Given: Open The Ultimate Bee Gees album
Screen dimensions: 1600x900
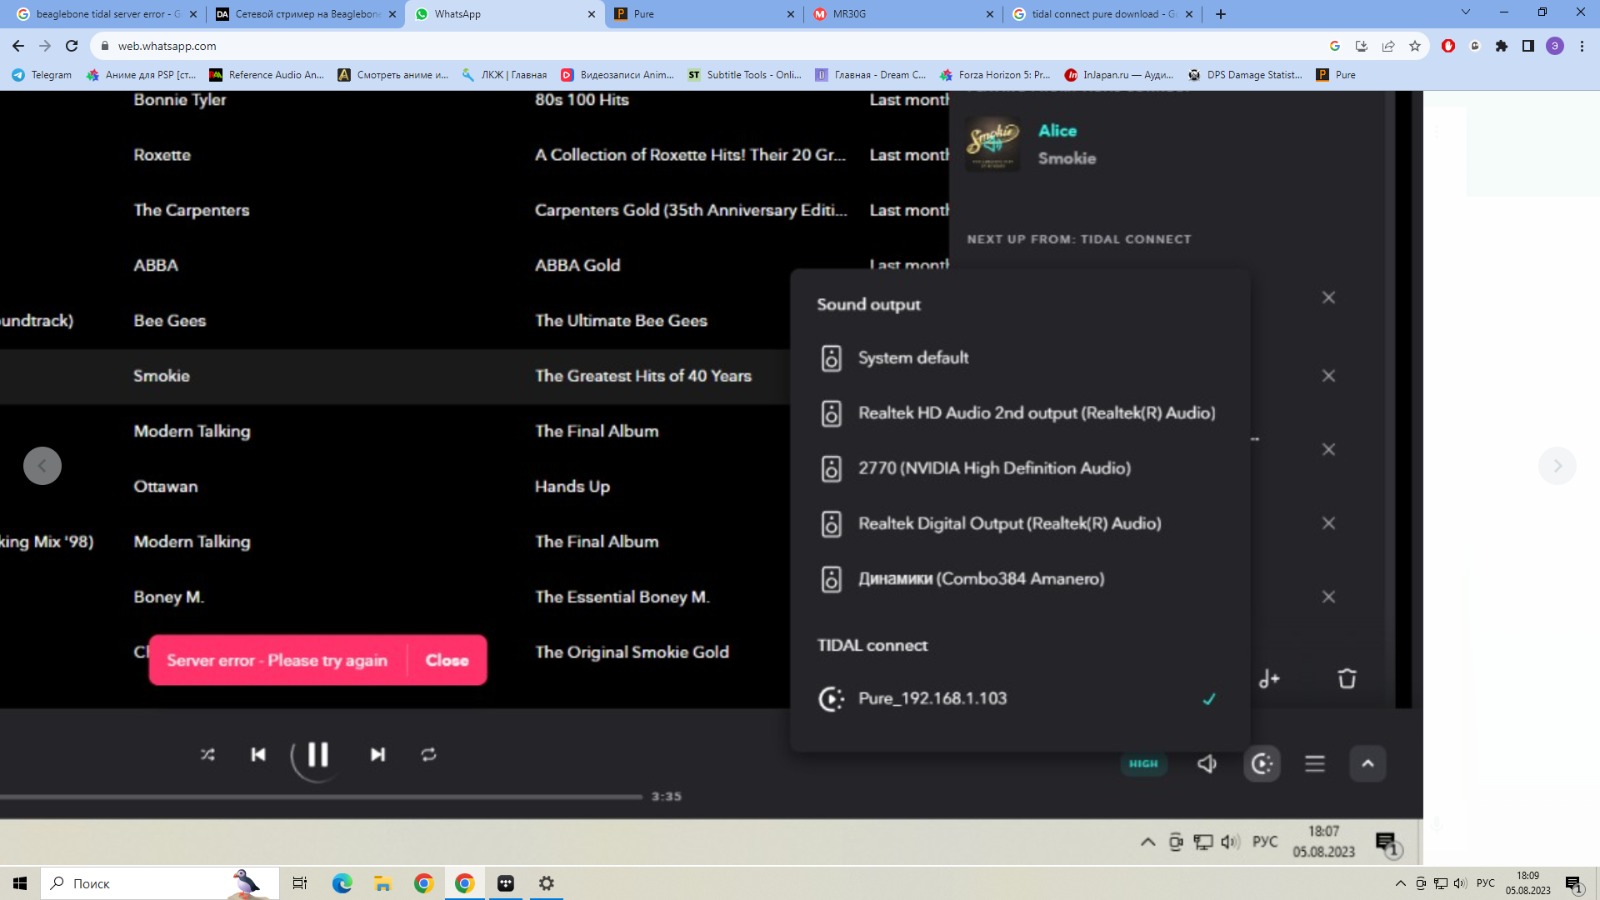Looking at the screenshot, I should click(621, 321).
